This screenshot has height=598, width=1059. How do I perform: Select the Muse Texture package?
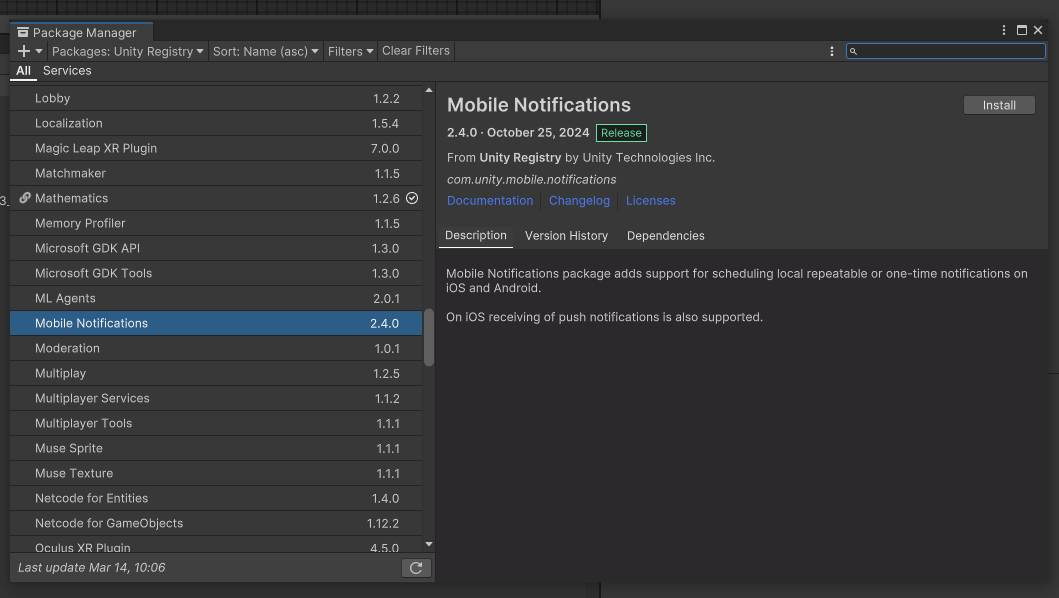216,474
